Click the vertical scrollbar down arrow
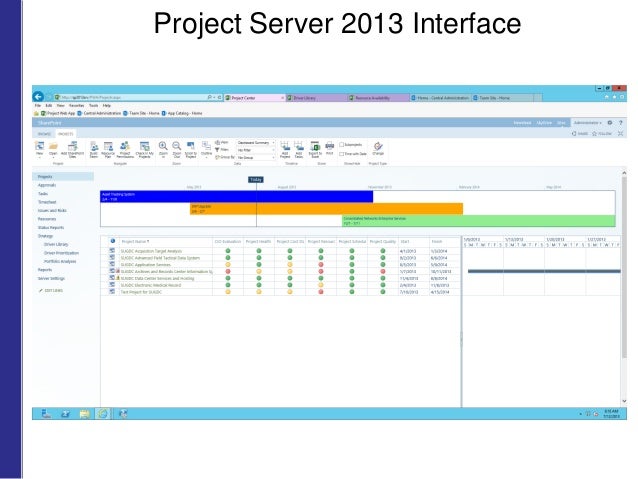Image resolution: width=638 pixels, height=479 pixels. point(624,401)
